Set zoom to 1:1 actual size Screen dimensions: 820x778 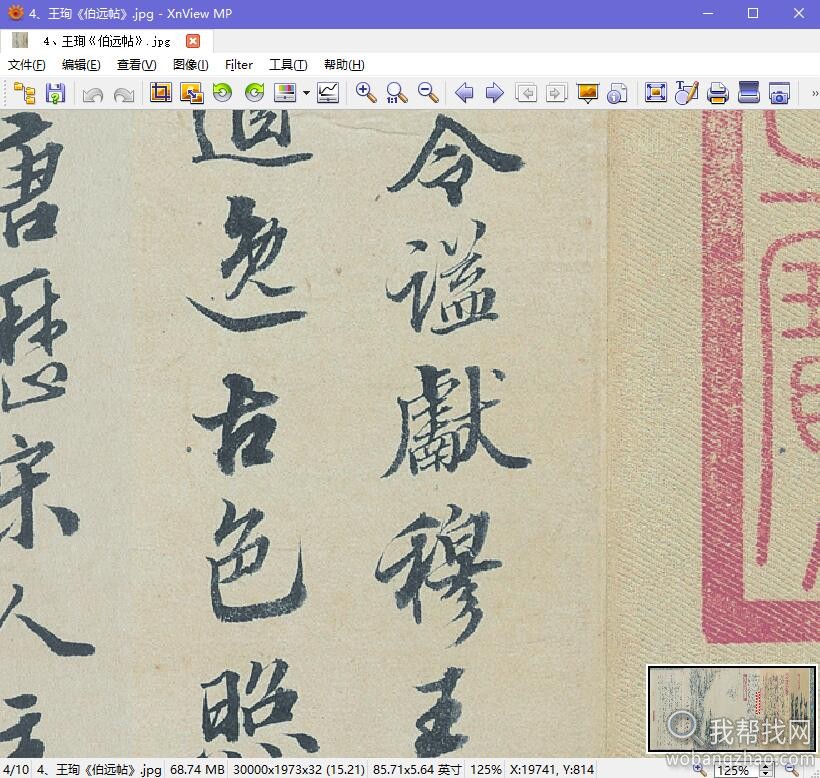pos(396,93)
